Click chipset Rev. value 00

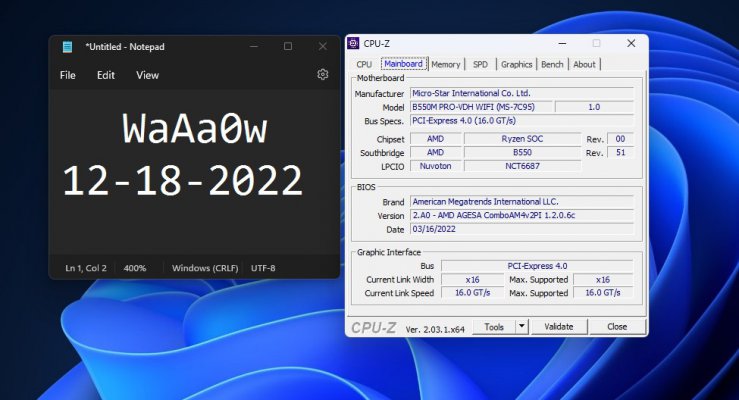coord(620,139)
